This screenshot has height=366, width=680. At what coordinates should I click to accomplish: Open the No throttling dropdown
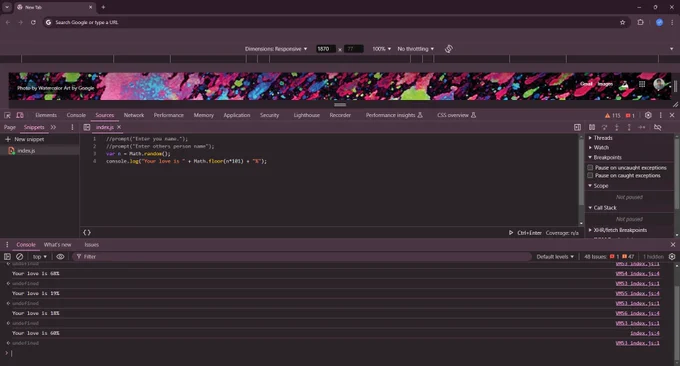(x=415, y=49)
